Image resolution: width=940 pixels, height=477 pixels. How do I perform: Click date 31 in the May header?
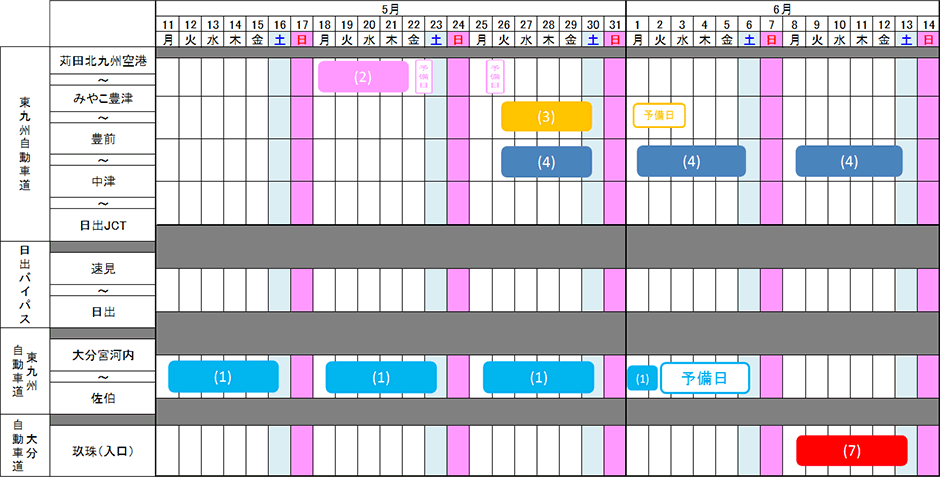(615, 25)
